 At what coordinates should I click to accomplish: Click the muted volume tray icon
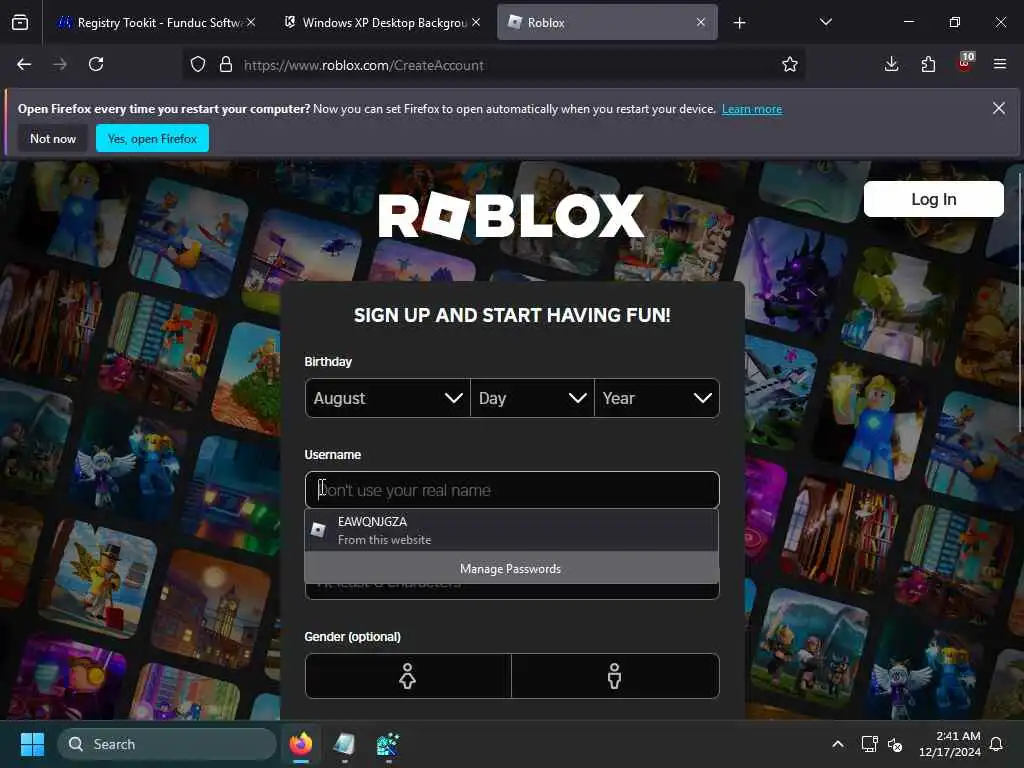tap(895, 744)
